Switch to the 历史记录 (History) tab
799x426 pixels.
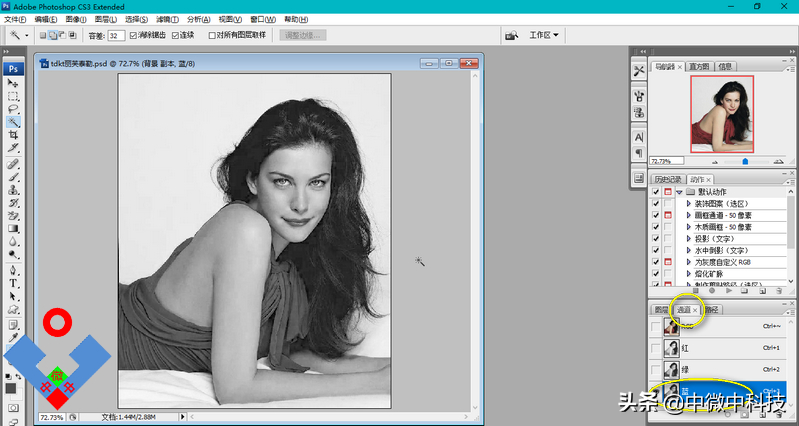(667, 179)
